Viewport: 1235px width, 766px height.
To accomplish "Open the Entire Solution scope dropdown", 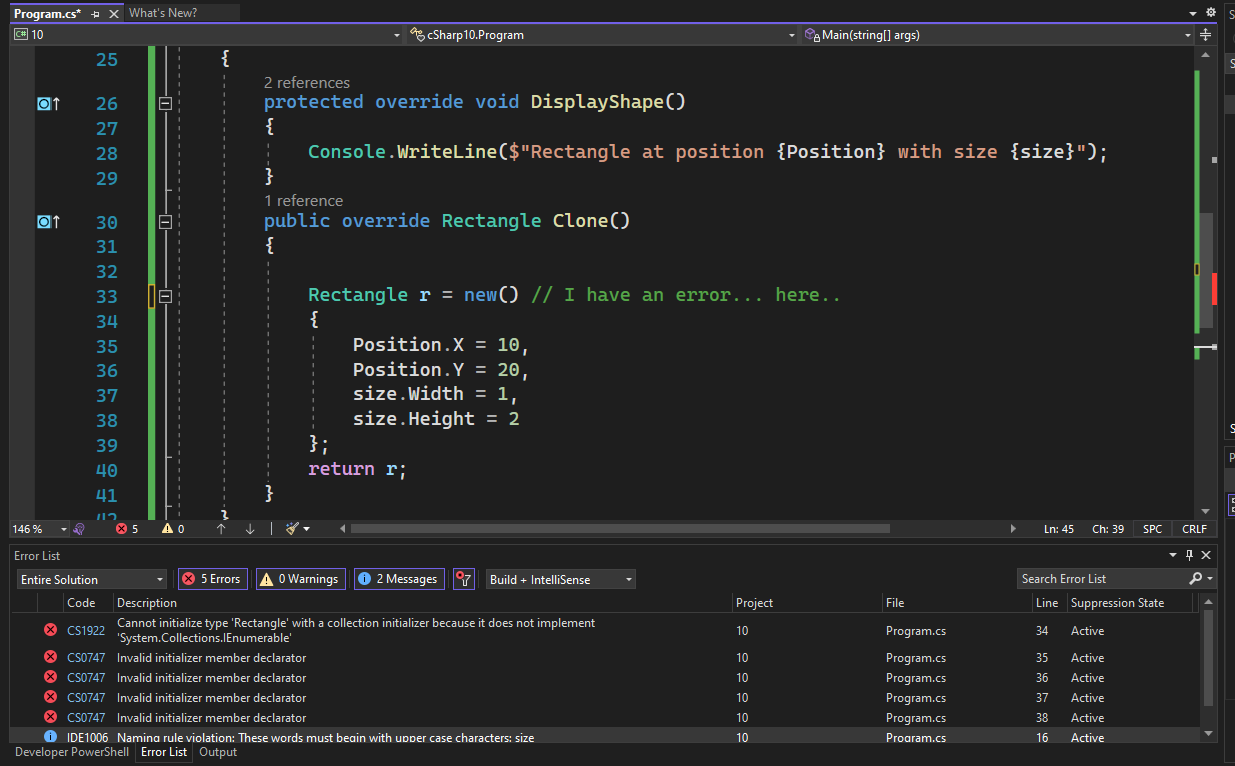I will pos(91,580).
